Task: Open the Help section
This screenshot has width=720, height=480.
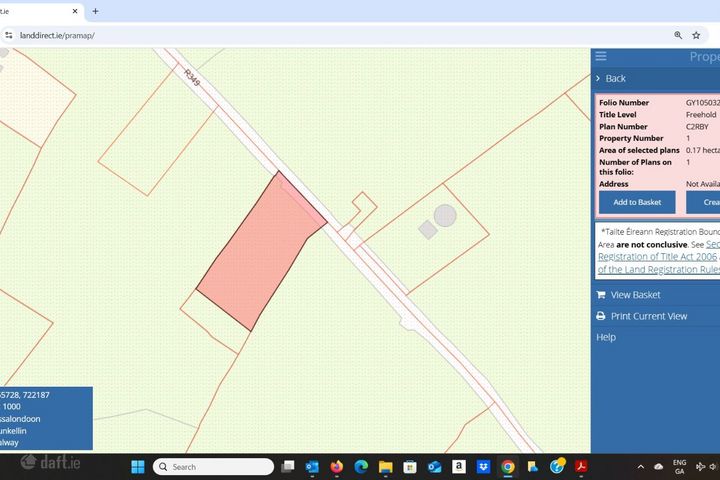Action: (x=606, y=337)
